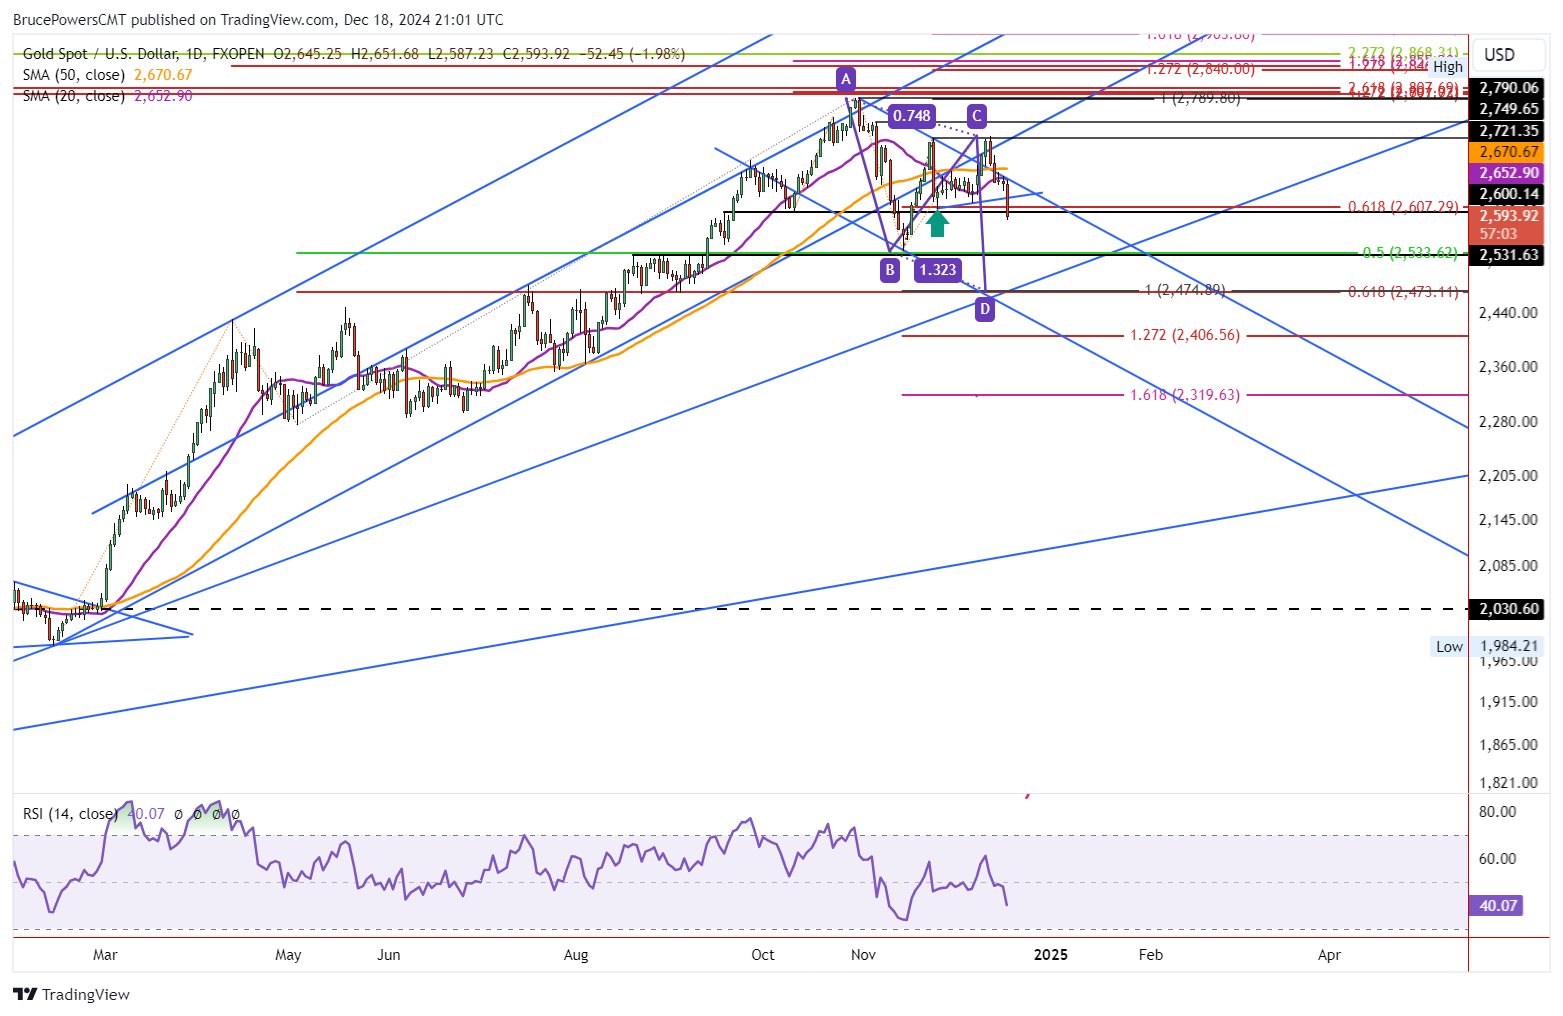The height and width of the screenshot is (1016, 1563).
Task: Click the SMA (50, close) indicator legend
Action: point(74,75)
